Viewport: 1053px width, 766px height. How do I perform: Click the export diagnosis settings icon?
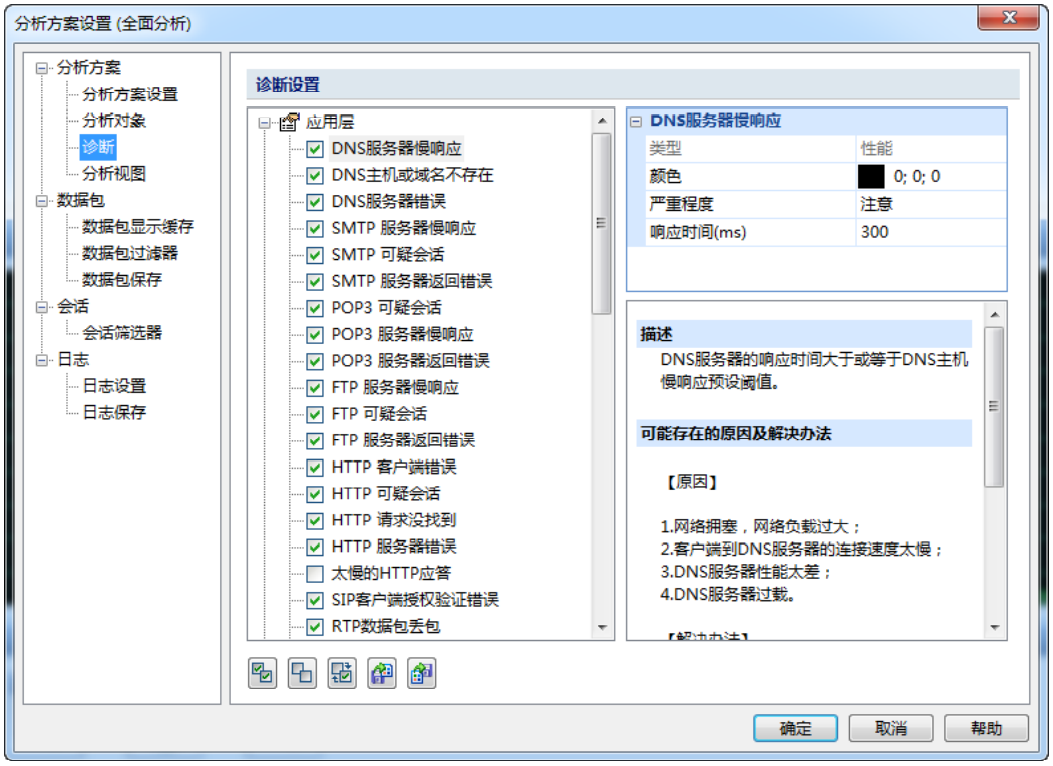pos(422,673)
